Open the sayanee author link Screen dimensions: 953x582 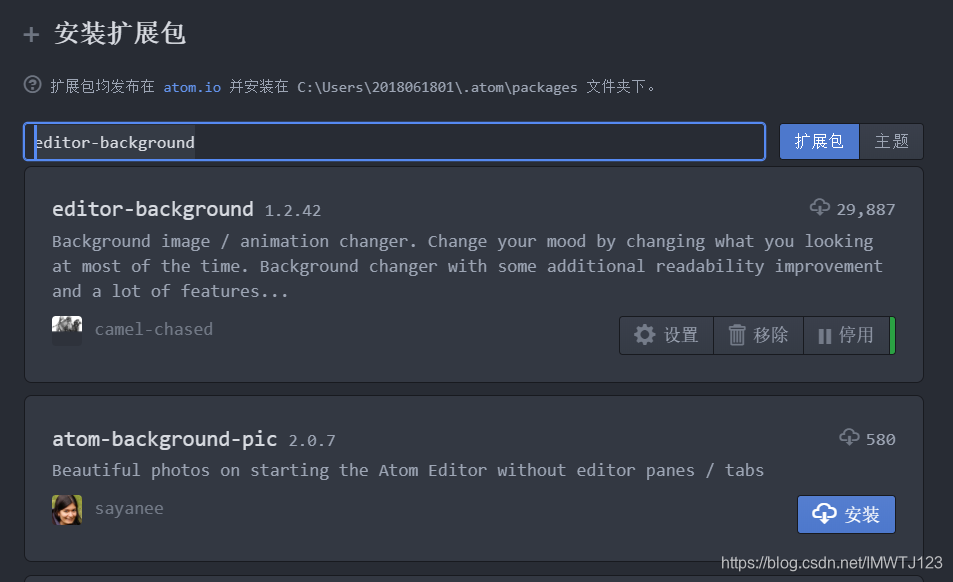tap(129, 508)
